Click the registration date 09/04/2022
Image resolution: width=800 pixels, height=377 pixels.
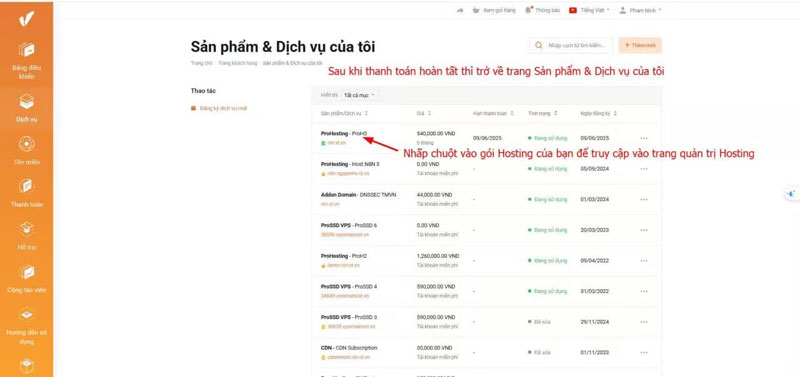[x=595, y=261]
